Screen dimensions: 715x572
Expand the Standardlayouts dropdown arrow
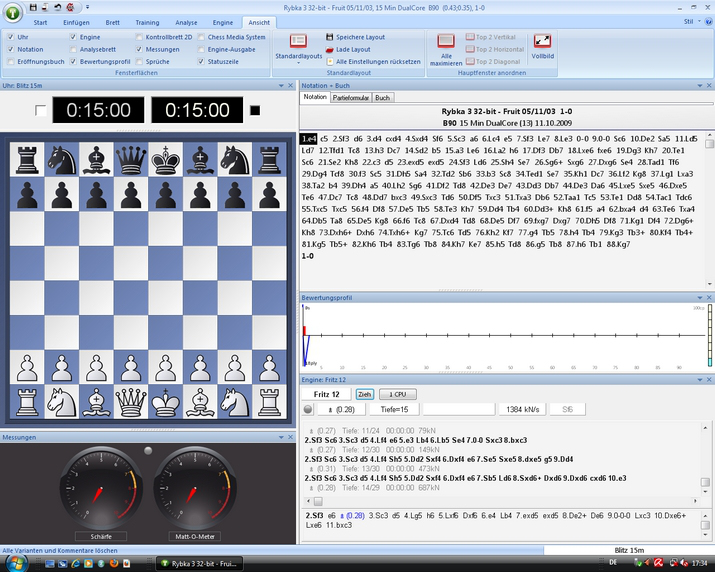298,63
